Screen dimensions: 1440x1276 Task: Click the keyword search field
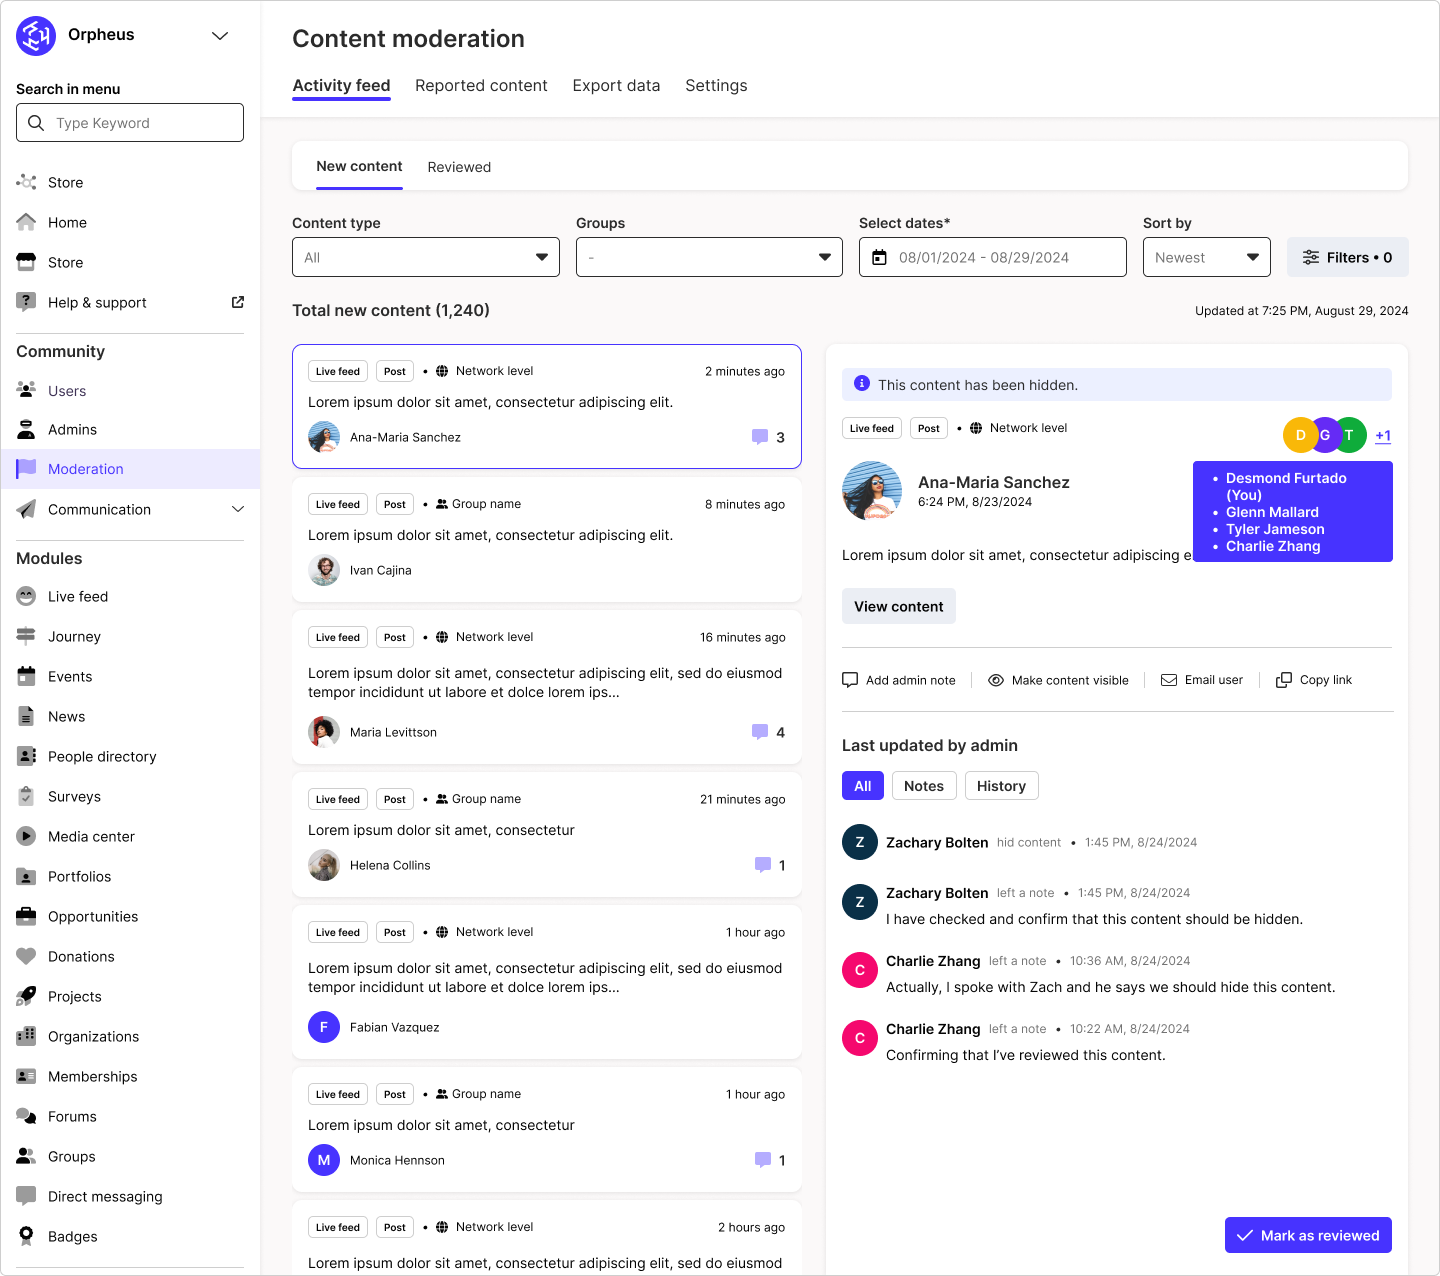click(x=129, y=122)
